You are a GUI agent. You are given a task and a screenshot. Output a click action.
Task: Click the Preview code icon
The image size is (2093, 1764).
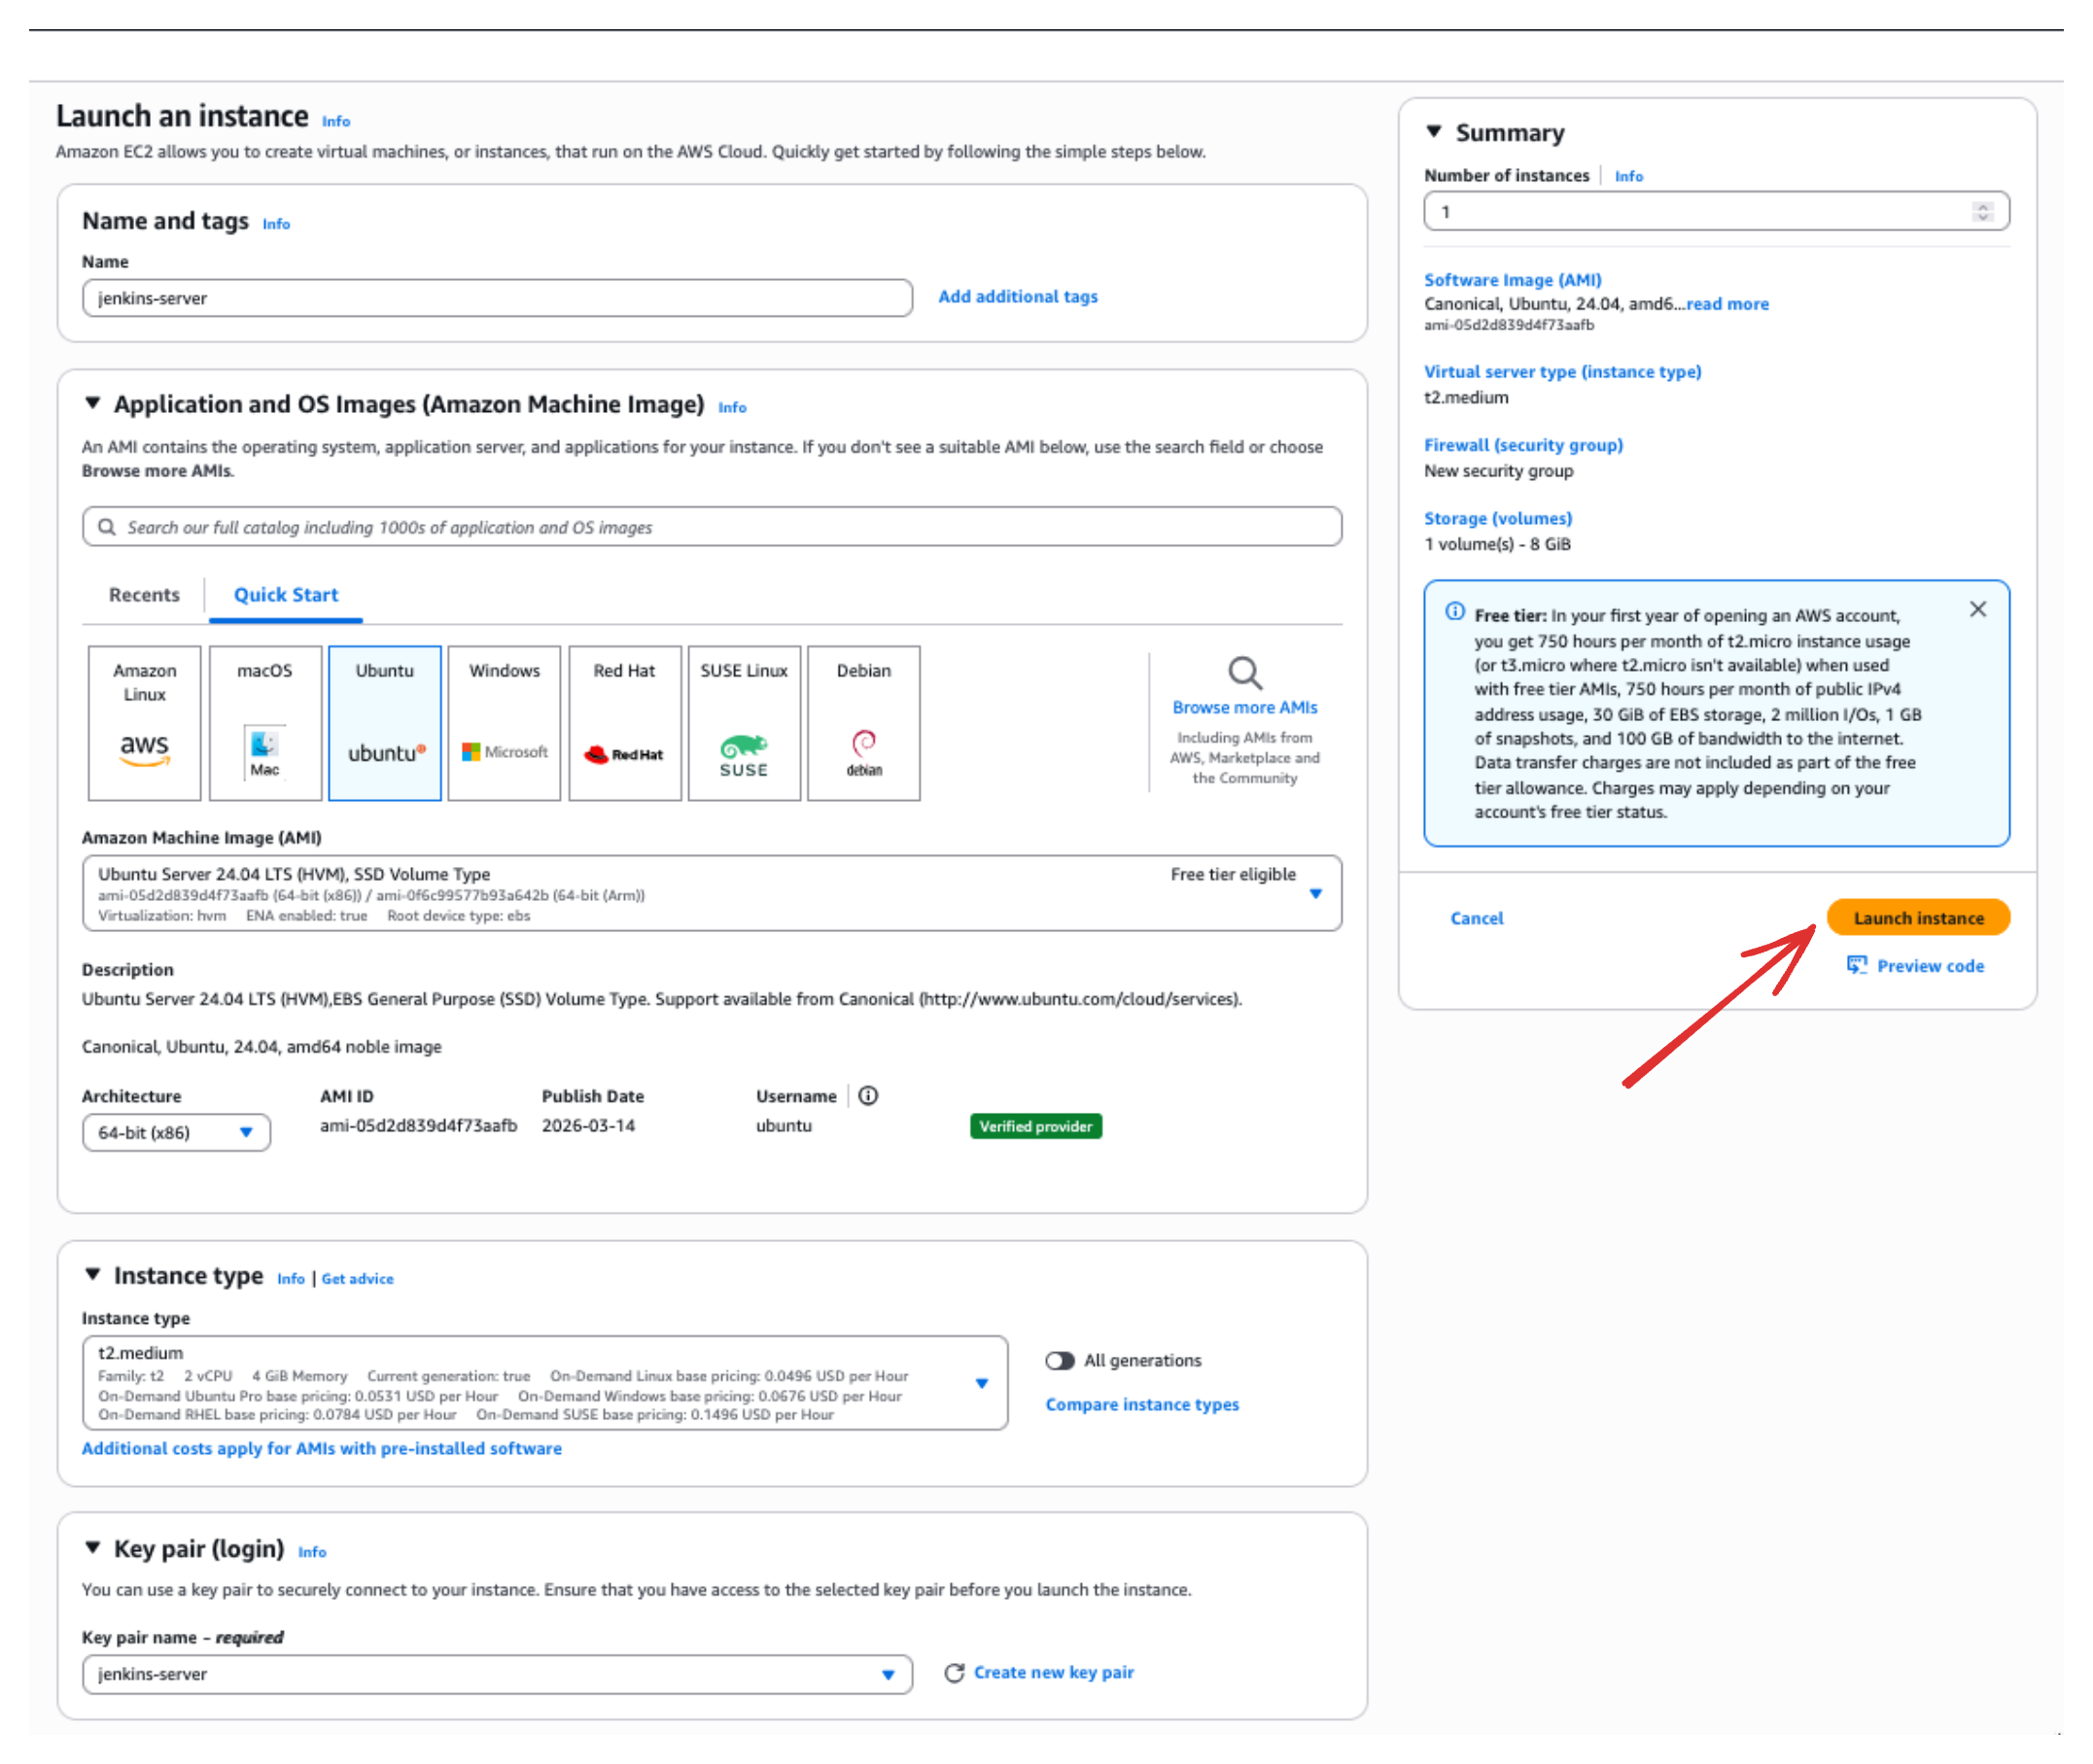[x=1857, y=966]
